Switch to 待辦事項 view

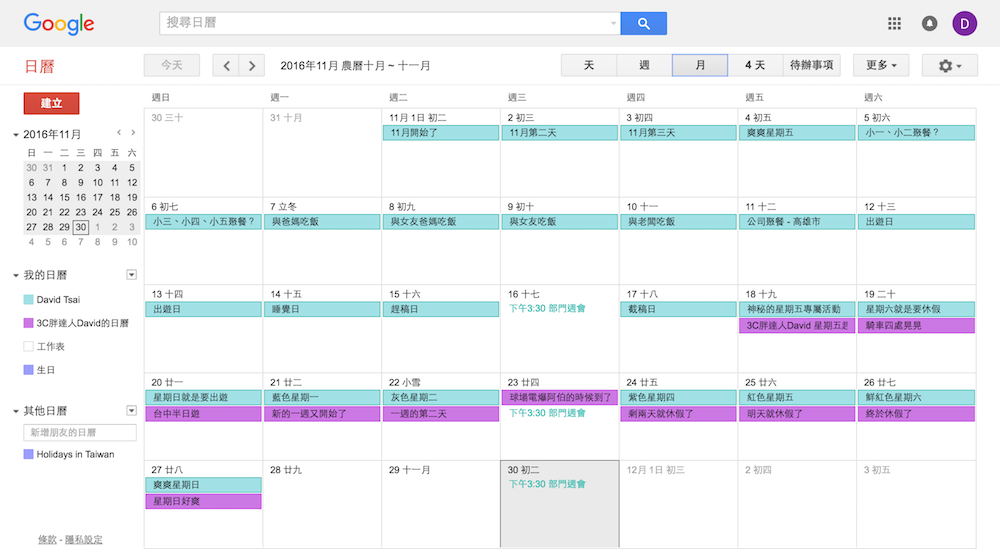tap(811, 66)
